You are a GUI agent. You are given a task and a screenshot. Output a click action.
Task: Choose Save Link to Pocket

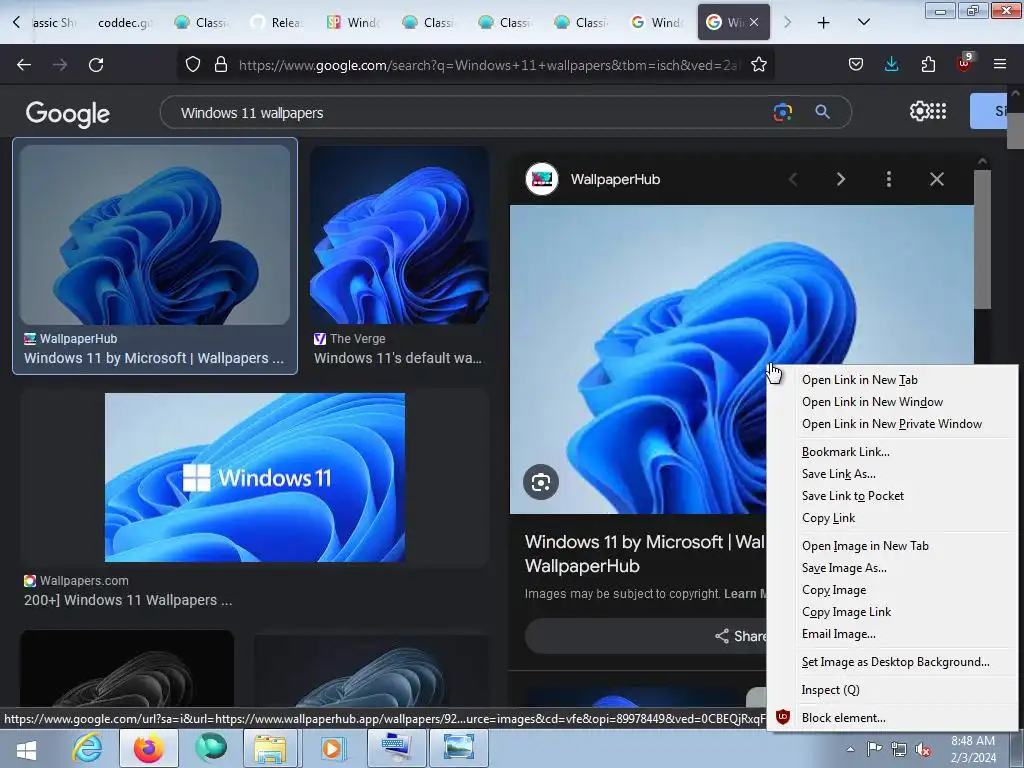(852, 496)
